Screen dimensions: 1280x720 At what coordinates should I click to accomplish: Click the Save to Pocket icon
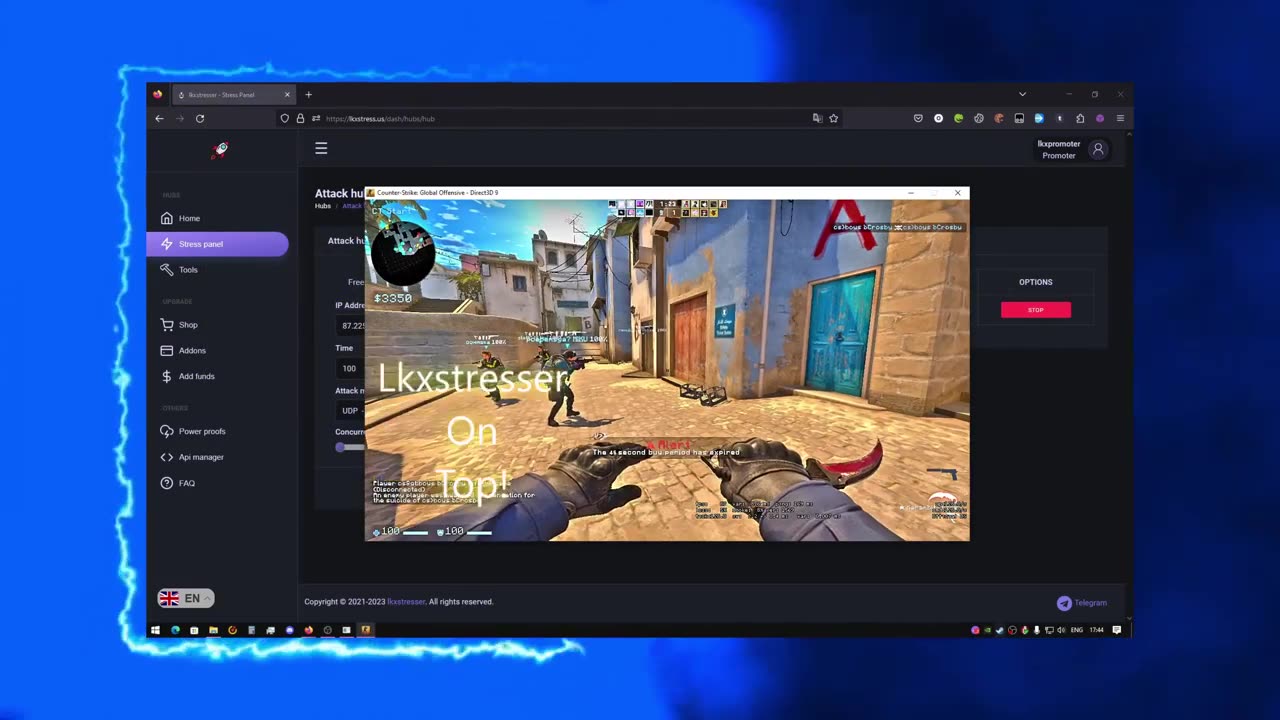[x=918, y=118]
